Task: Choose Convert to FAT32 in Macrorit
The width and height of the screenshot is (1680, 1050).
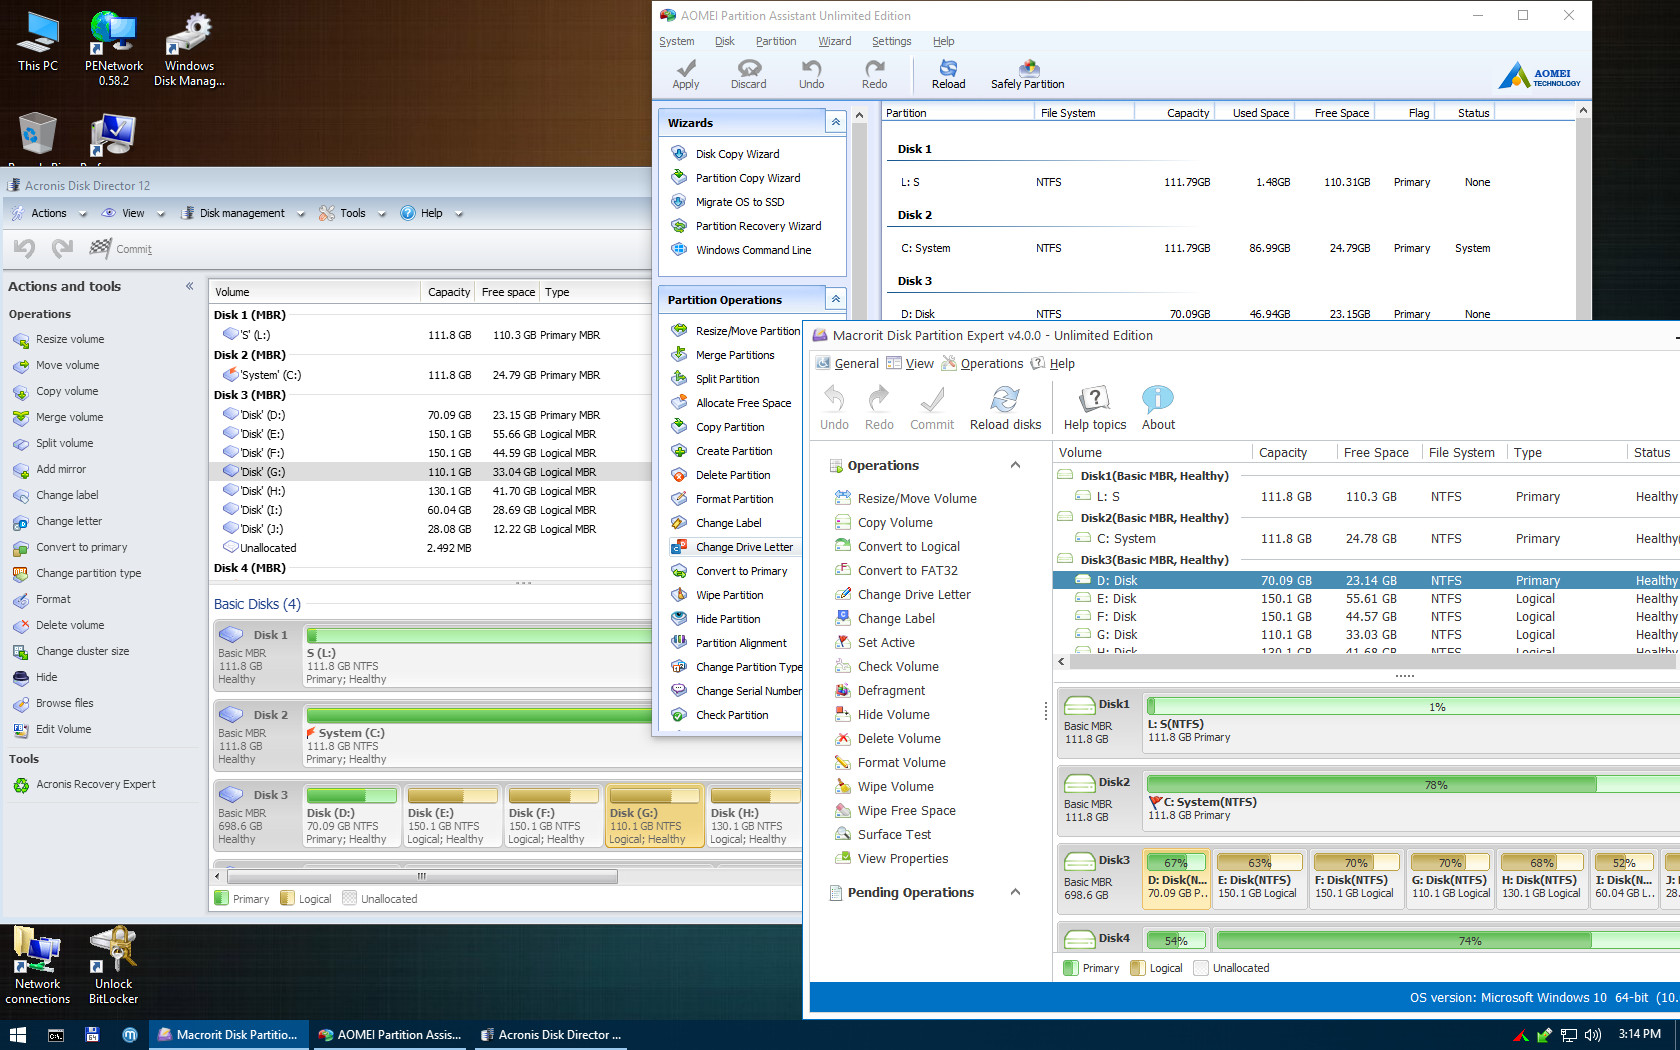Action: pyautogui.click(x=907, y=570)
